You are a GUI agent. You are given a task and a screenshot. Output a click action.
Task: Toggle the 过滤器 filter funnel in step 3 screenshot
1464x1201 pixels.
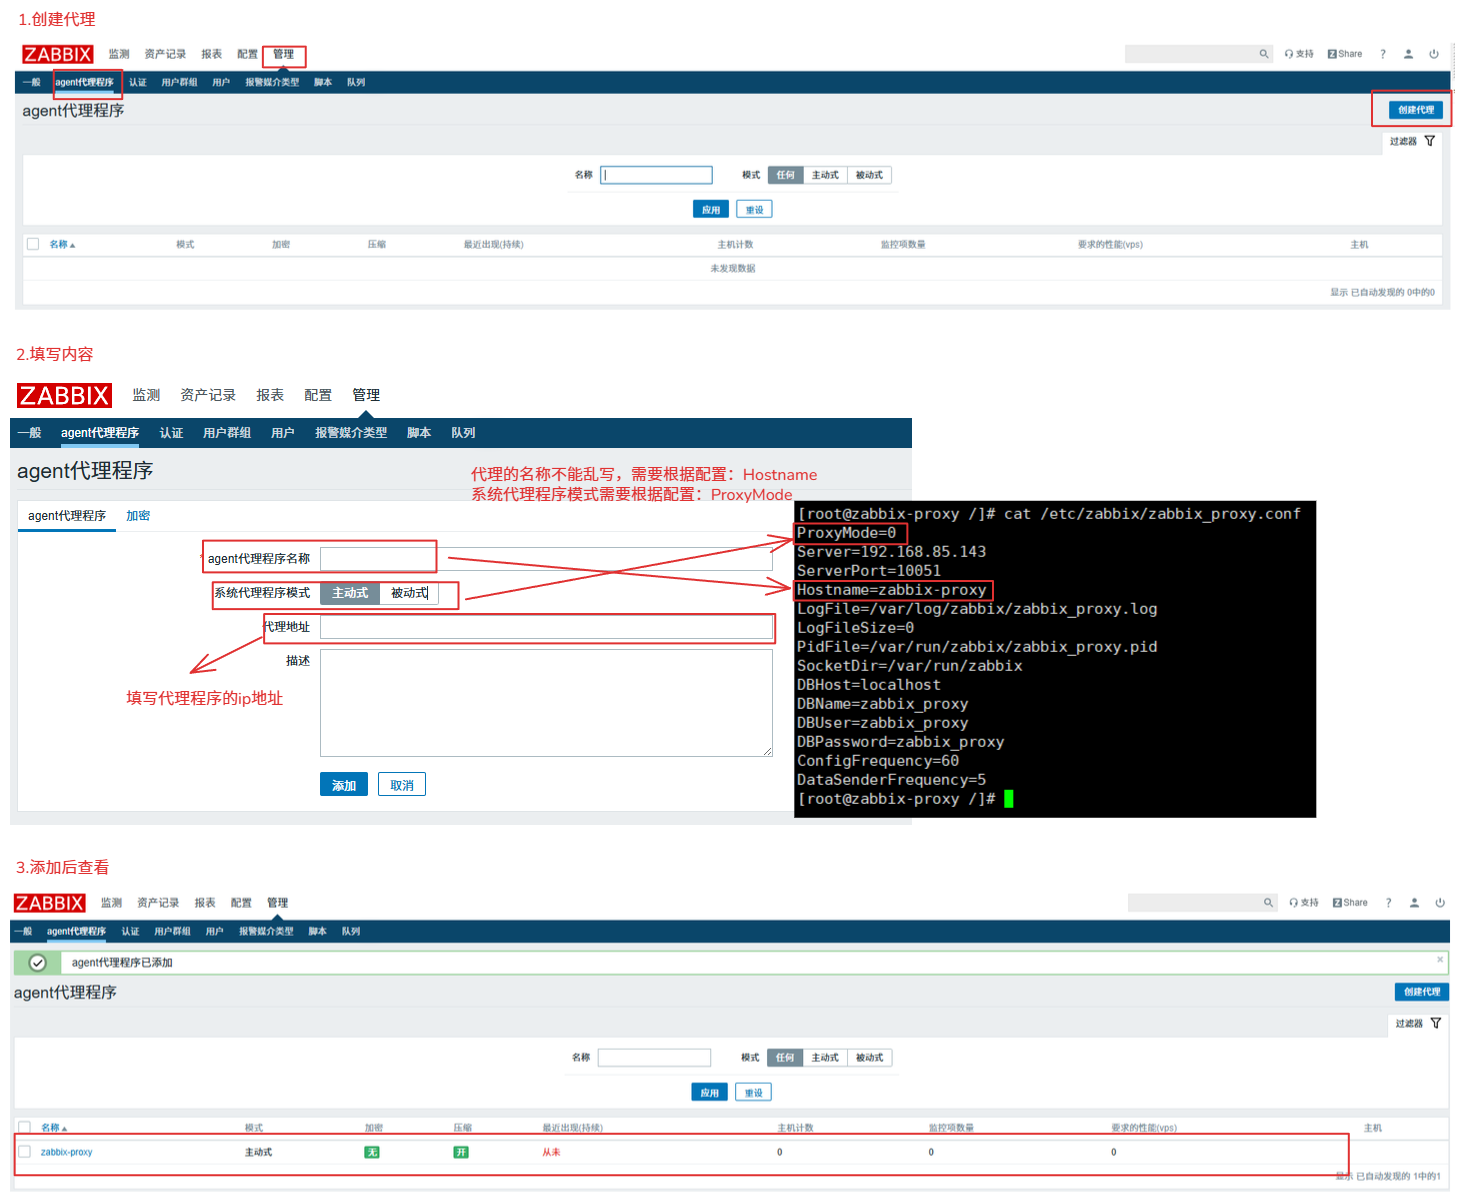[1436, 1023]
